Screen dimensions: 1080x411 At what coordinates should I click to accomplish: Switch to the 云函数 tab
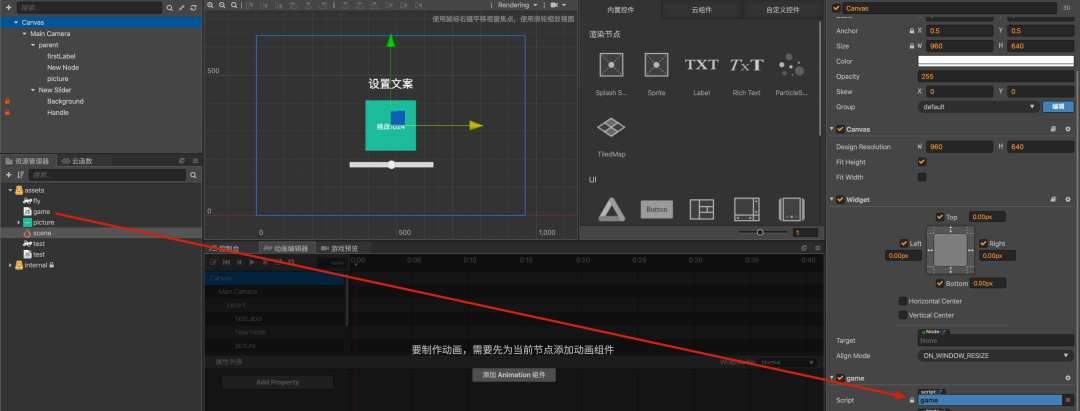(76, 161)
